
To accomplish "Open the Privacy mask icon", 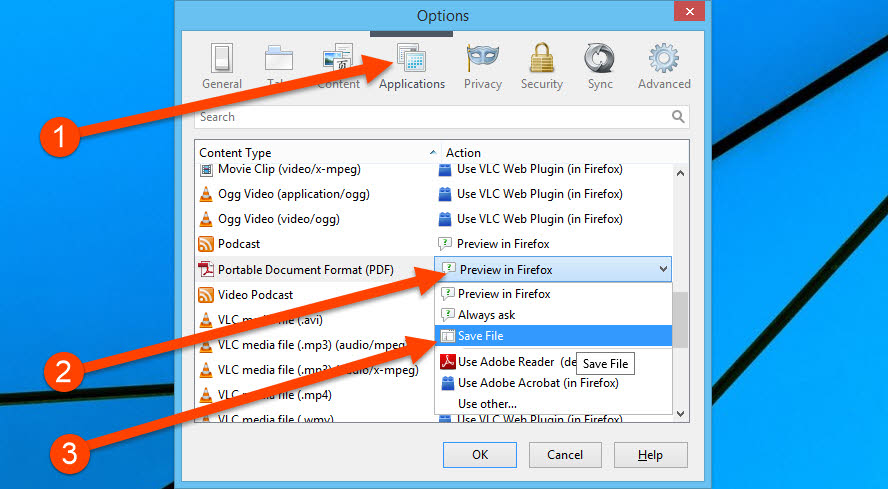I will pos(483,58).
